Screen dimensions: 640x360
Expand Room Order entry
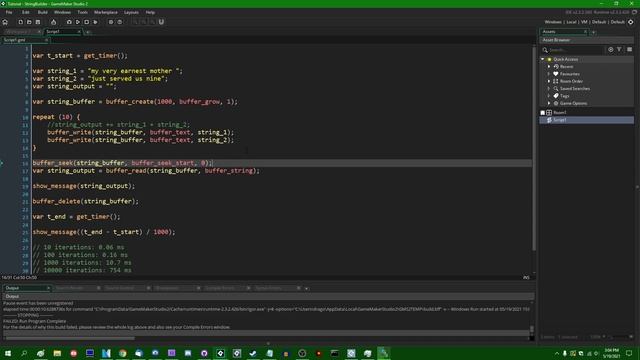click(549, 81)
